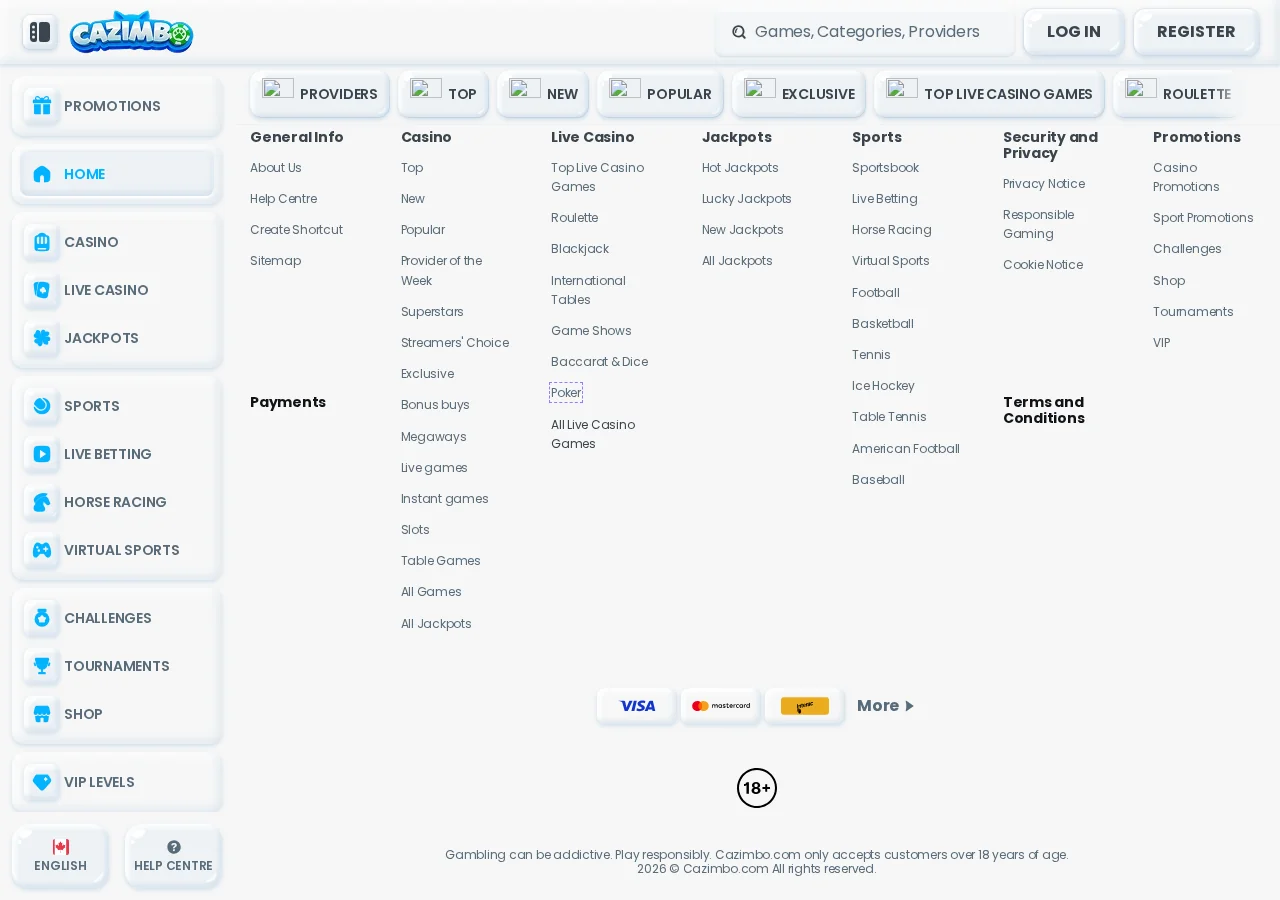The height and width of the screenshot is (900, 1280).
Task: Switch to the Top category tab
Action: pos(443,94)
